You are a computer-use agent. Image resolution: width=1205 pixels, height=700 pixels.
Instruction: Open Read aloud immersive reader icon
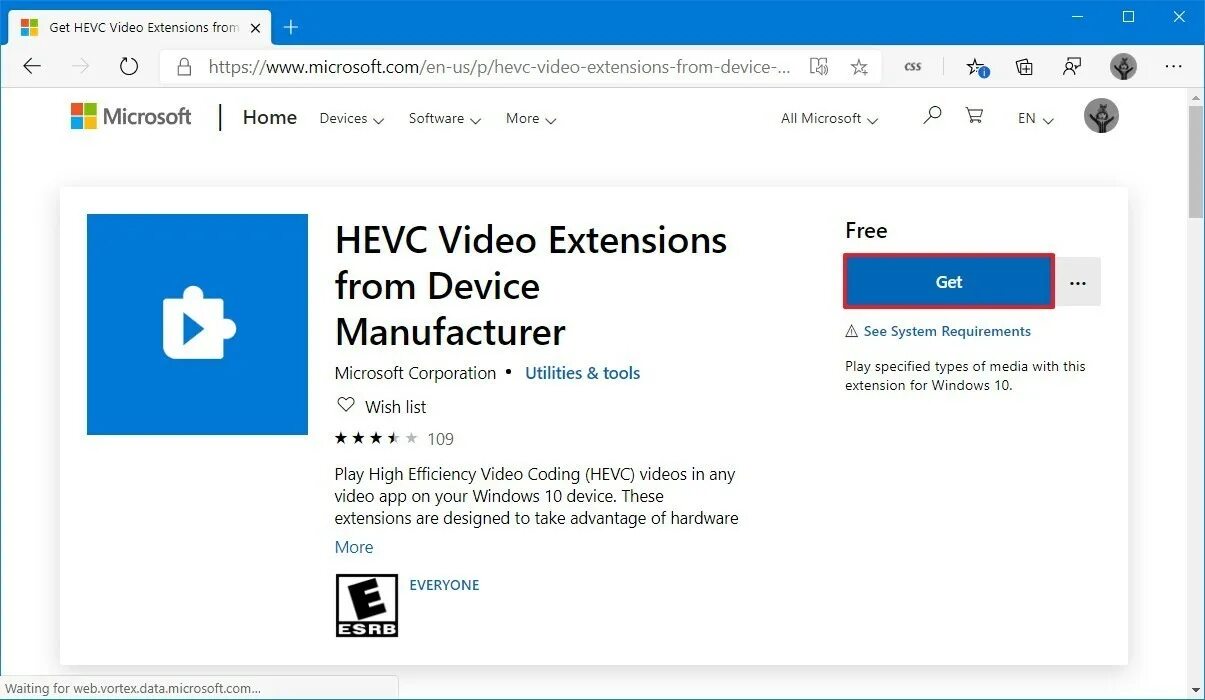coord(819,67)
